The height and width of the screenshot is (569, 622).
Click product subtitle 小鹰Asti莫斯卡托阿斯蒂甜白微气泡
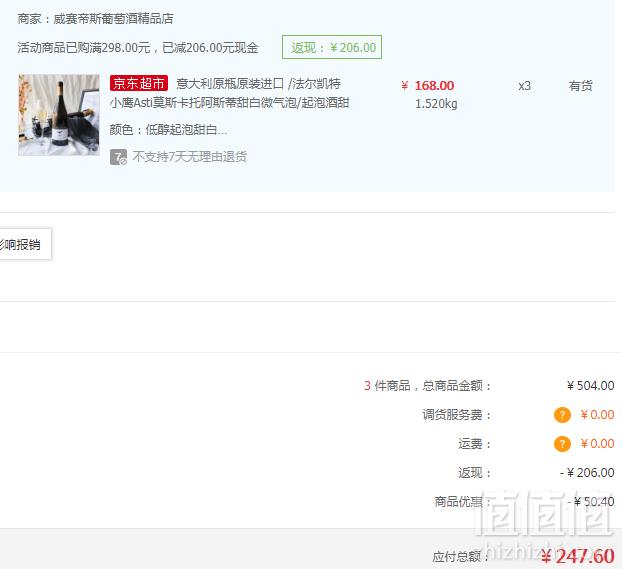[x=204, y=103]
